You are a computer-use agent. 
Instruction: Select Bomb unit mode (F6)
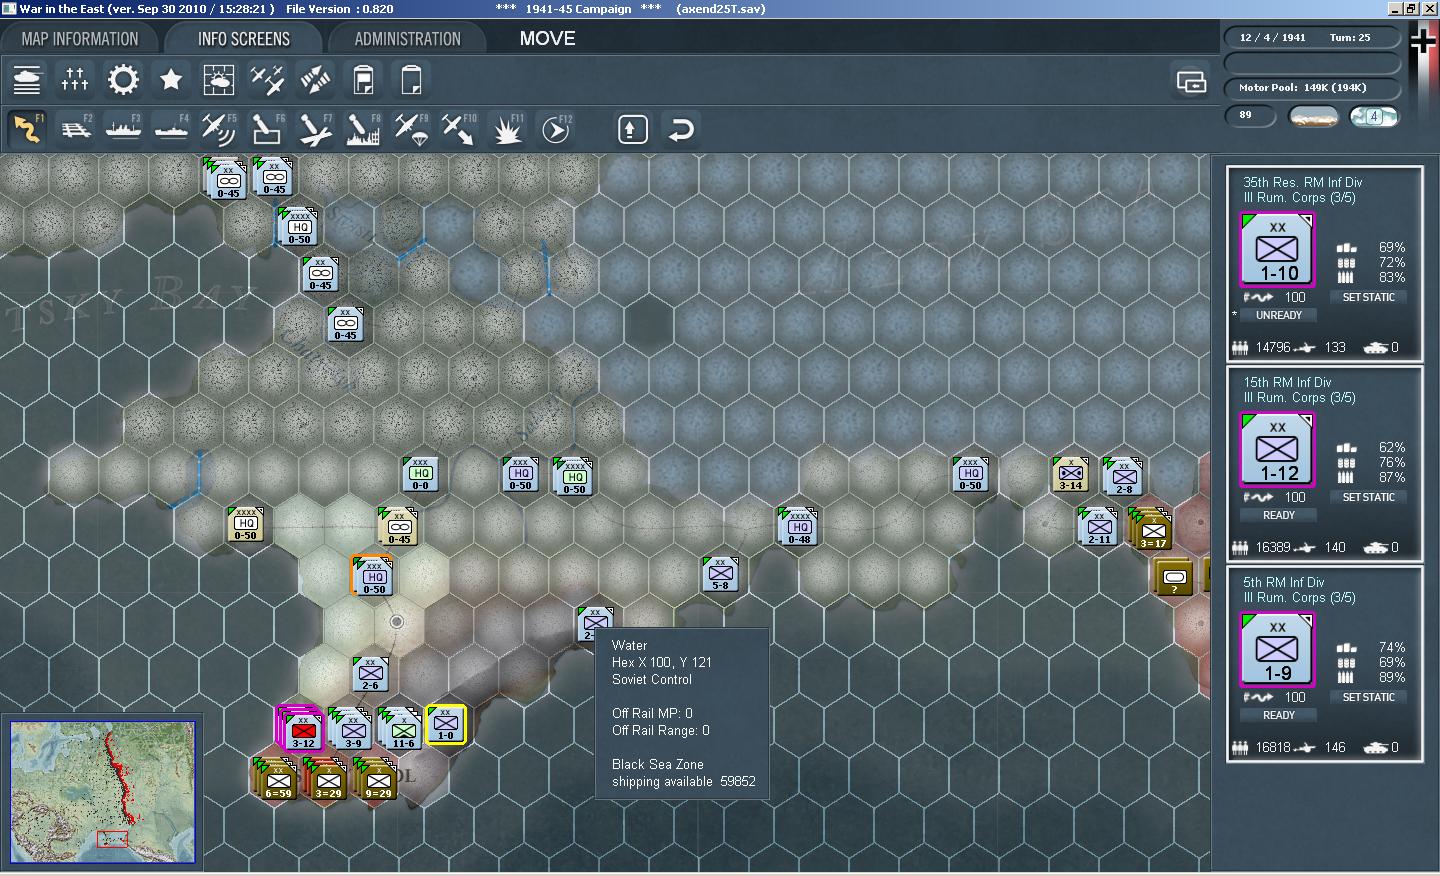click(x=267, y=129)
